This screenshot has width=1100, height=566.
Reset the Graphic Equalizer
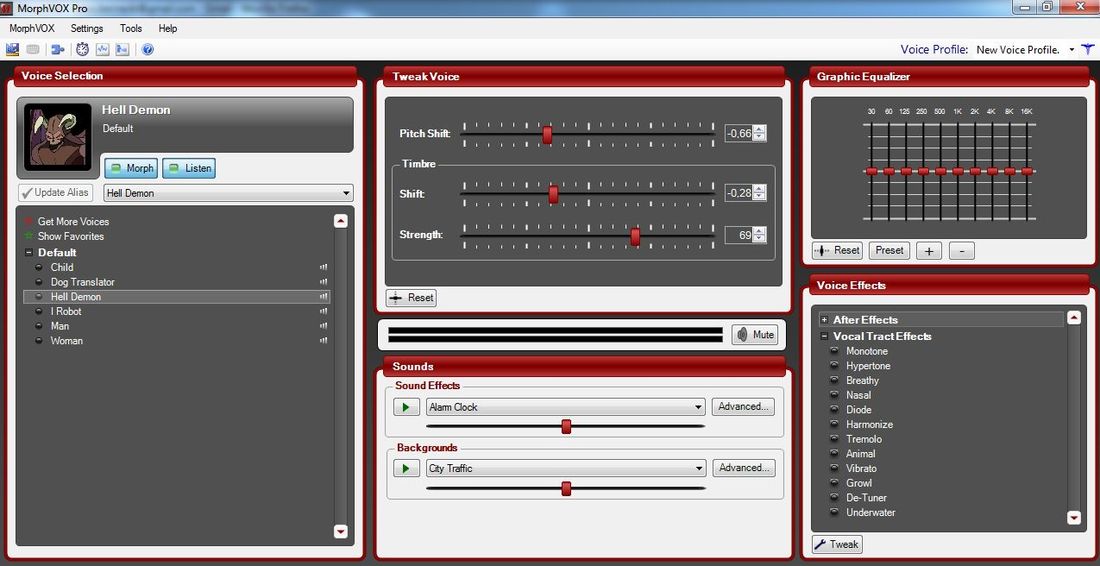837,250
